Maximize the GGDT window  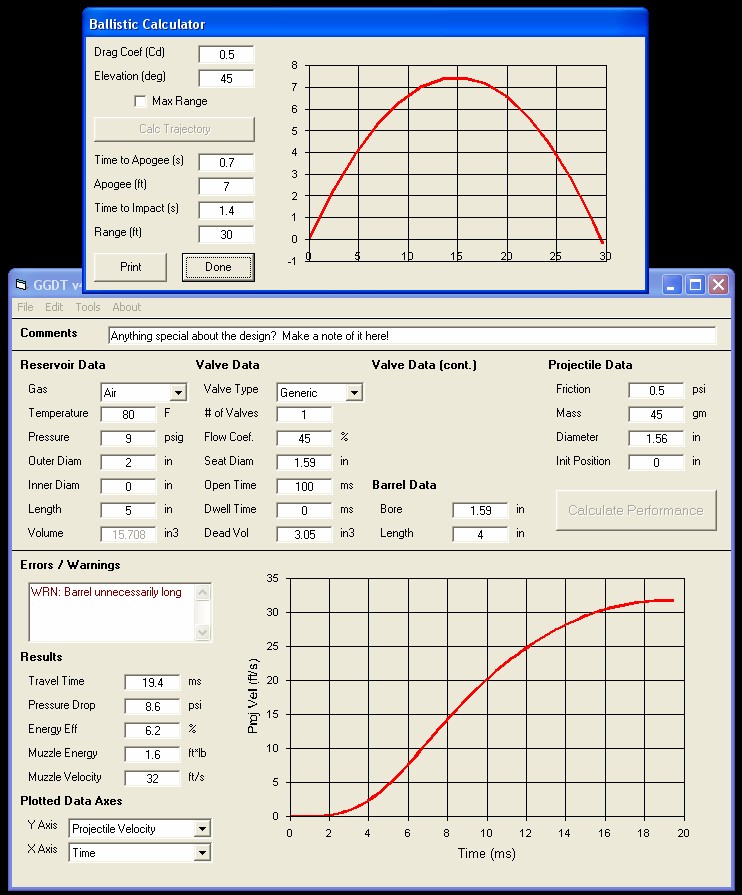point(695,284)
